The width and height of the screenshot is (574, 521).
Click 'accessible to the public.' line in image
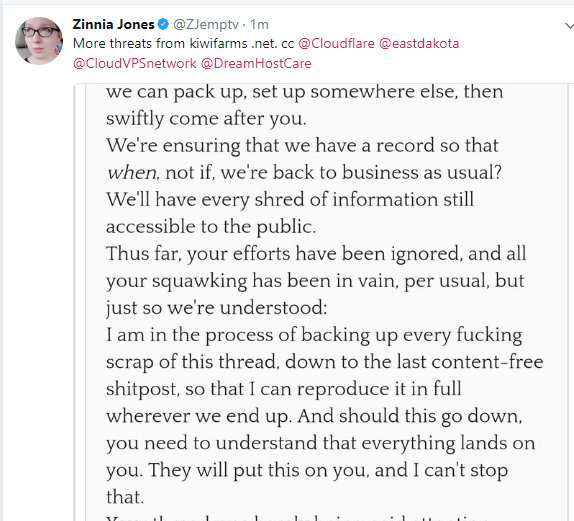(211, 227)
